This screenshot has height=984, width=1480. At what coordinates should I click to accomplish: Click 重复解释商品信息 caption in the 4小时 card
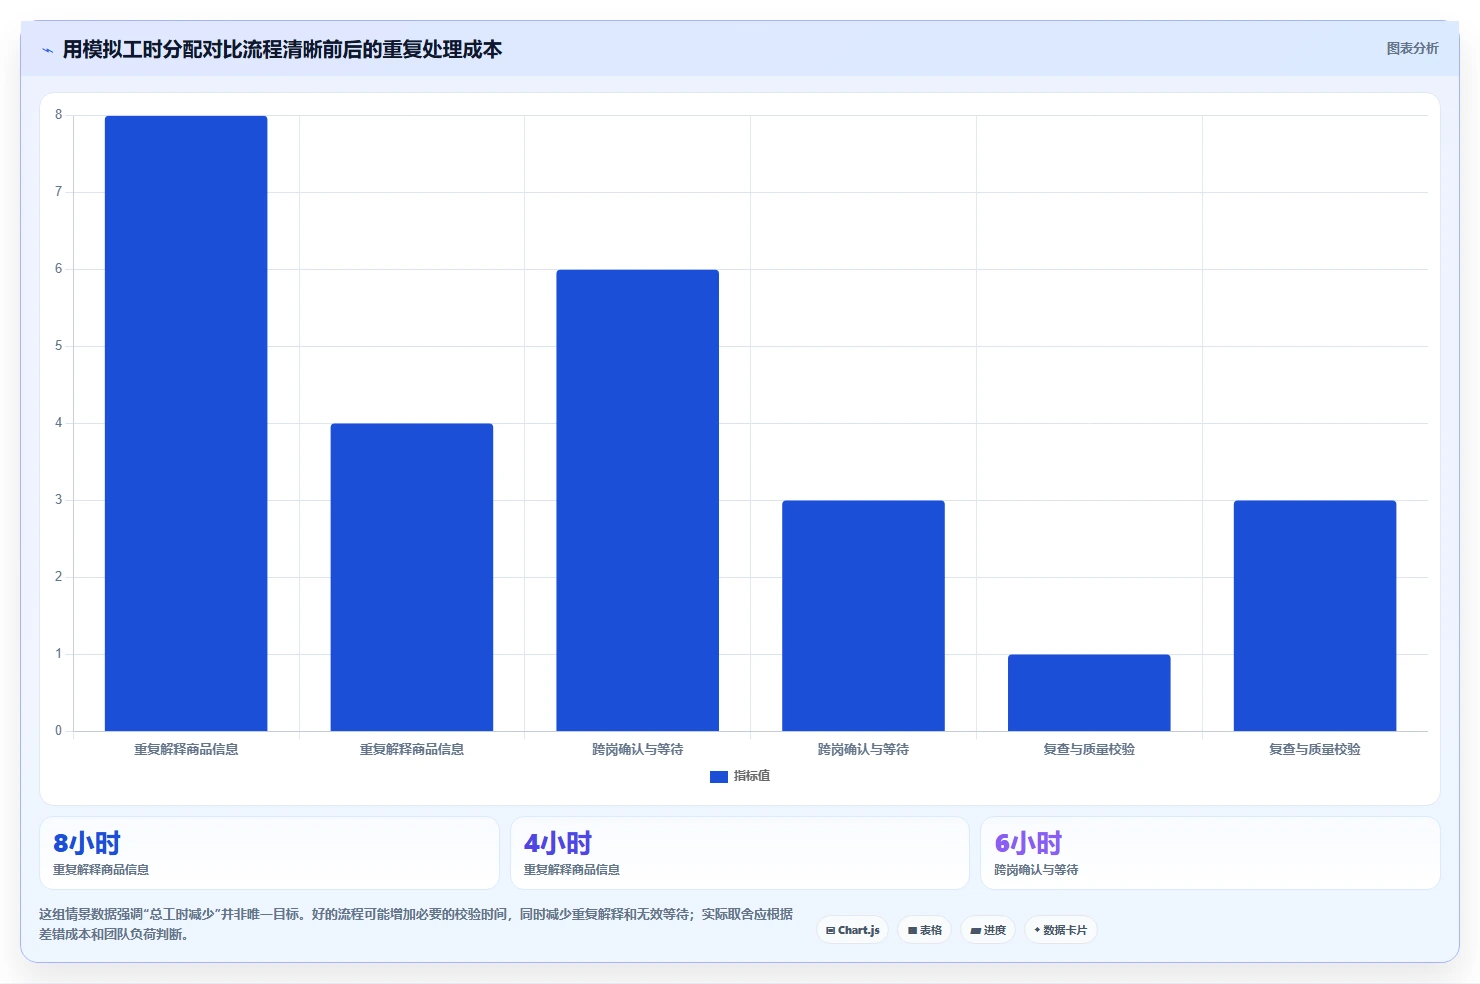(x=572, y=870)
